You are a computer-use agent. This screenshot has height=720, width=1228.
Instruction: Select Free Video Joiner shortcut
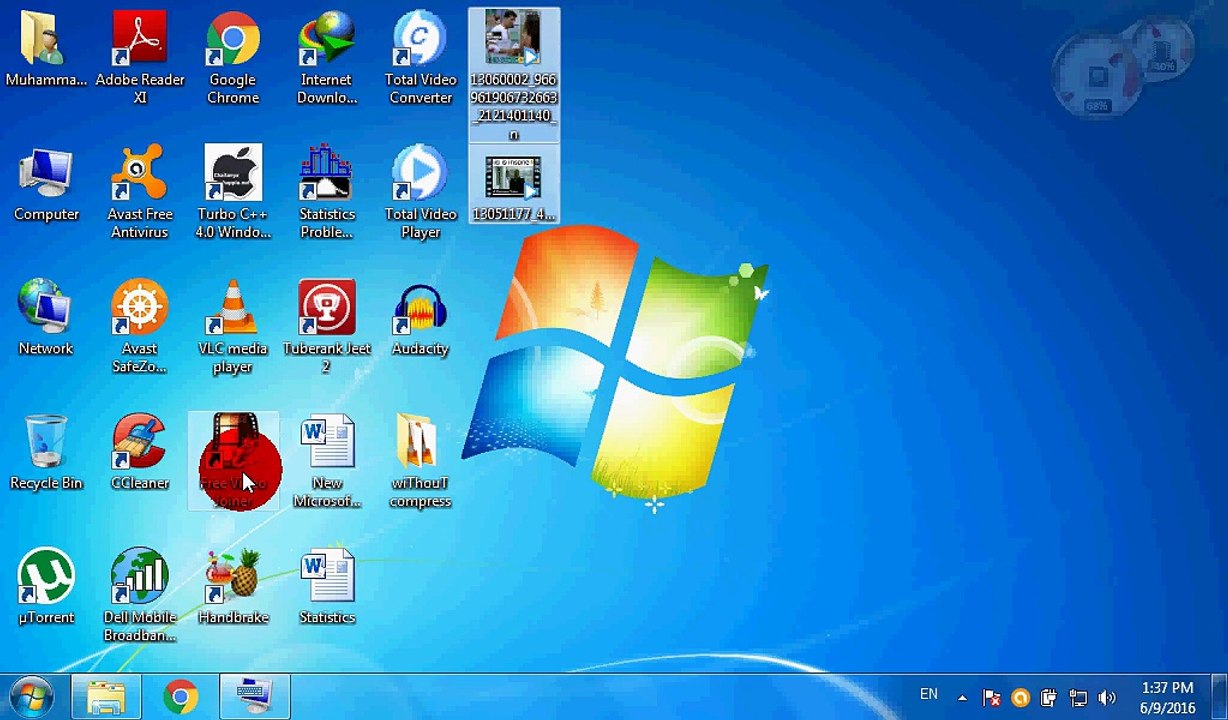pyautogui.click(x=233, y=461)
